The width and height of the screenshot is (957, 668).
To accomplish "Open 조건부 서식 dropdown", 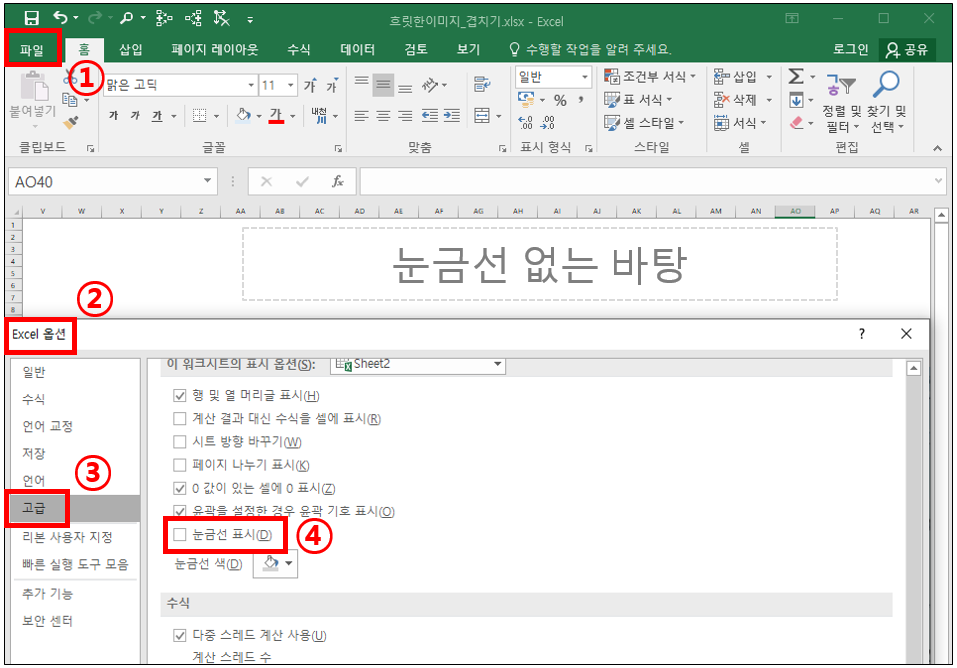I will pos(650,76).
